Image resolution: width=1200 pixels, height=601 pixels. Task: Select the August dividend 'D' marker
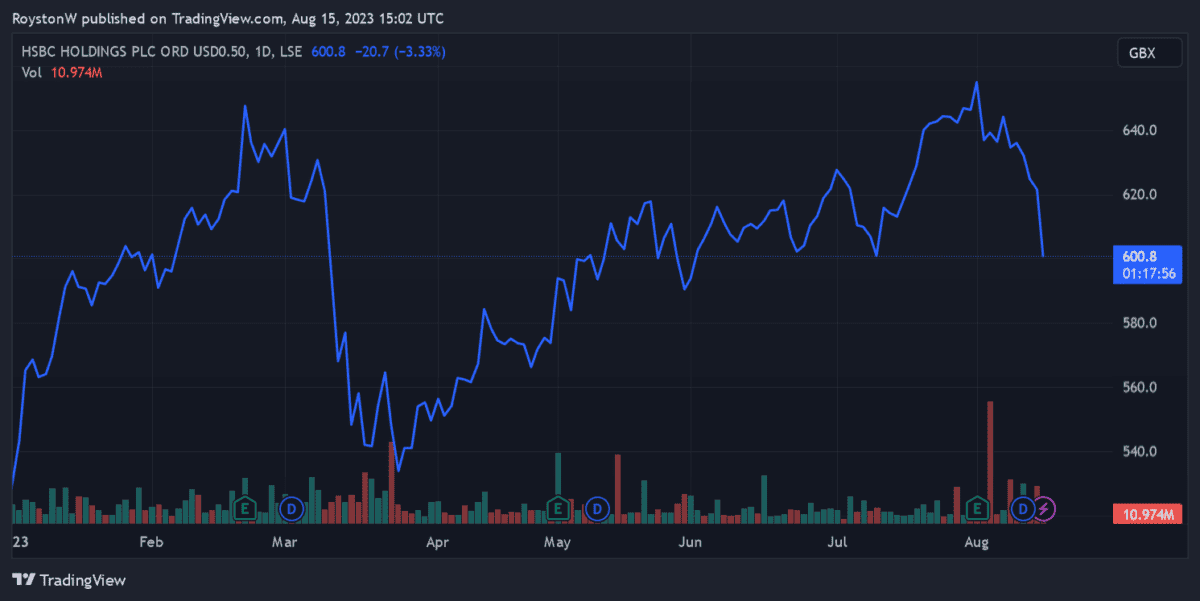click(1022, 509)
